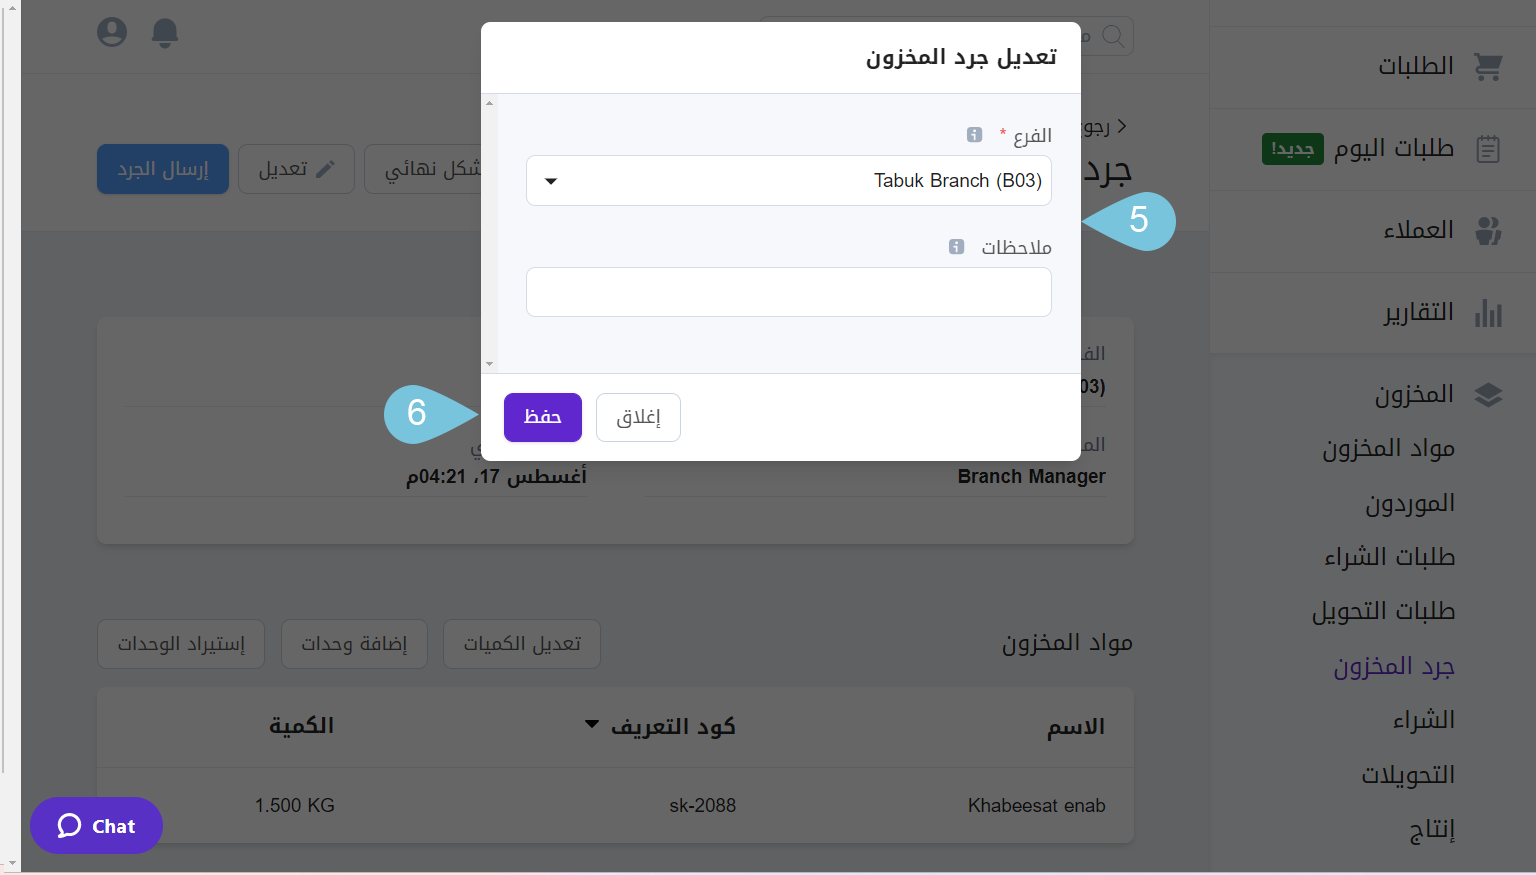The image size is (1536, 875).
Task: Click the customers people icon in sidebar
Action: pyautogui.click(x=1488, y=230)
